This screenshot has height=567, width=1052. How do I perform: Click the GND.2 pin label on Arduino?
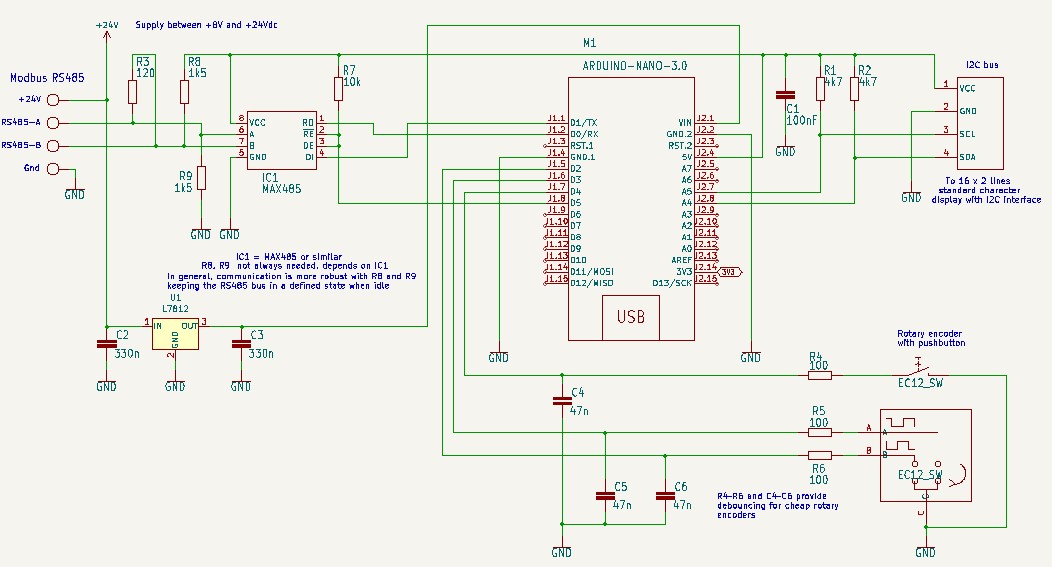click(x=679, y=134)
